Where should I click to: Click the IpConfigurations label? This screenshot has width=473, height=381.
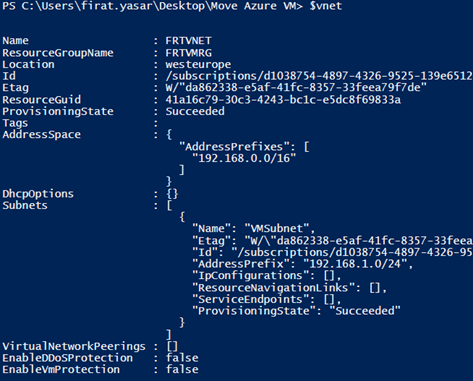point(250,276)
